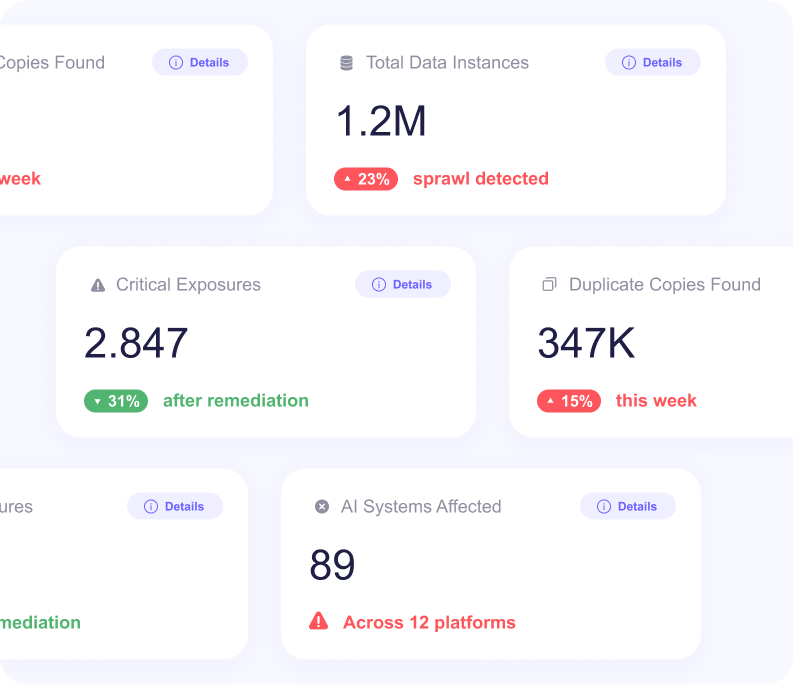Select the 347K duplicate copies value
Screen dimensions: 793x685
586,344
